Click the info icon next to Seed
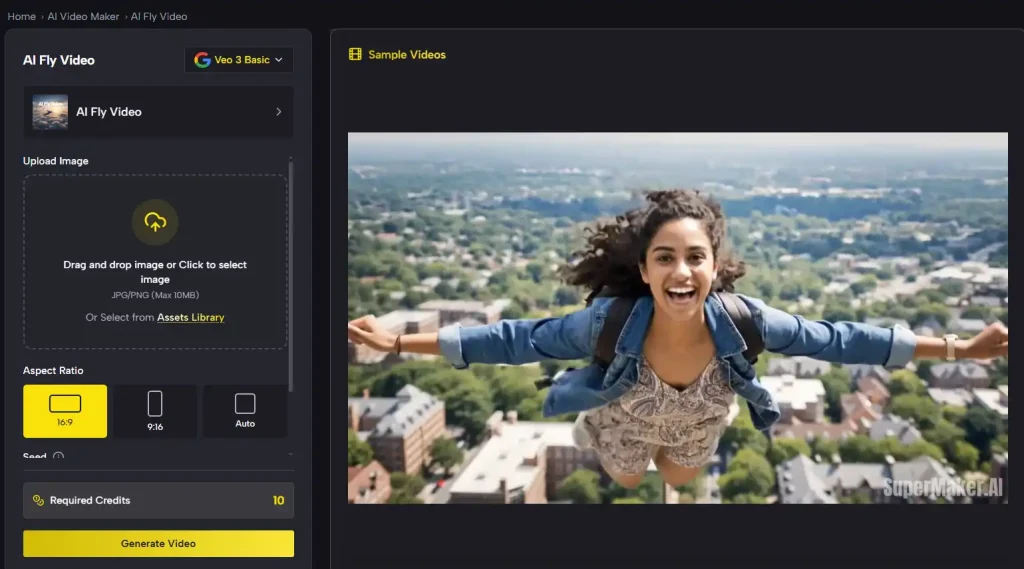This screenshot has width=1024, height=569. (x=58, y=457)
